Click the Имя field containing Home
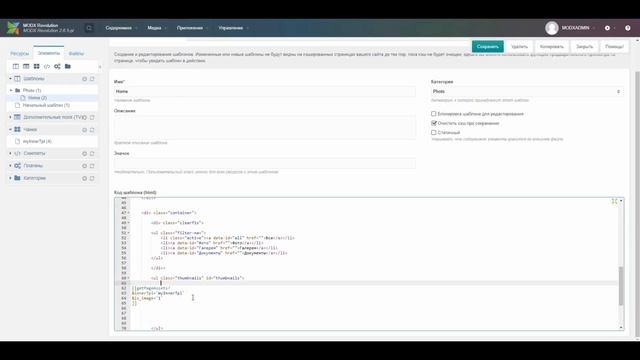This screenshot has height=360, width=640. 264,91
